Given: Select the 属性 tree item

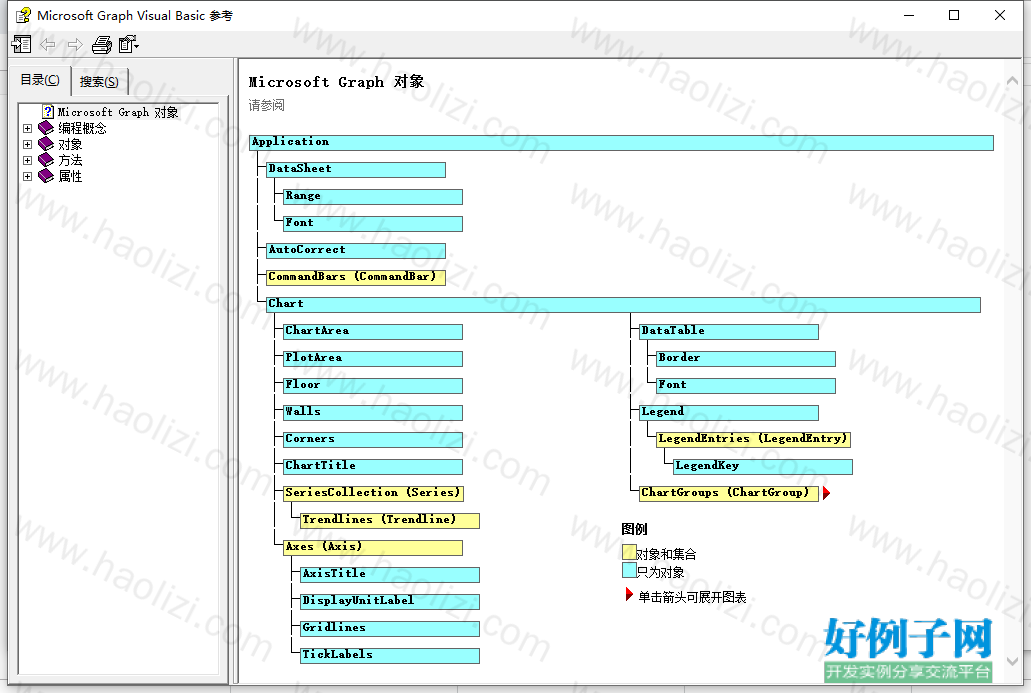Looking at the screenshot, I should click(70, 176).
